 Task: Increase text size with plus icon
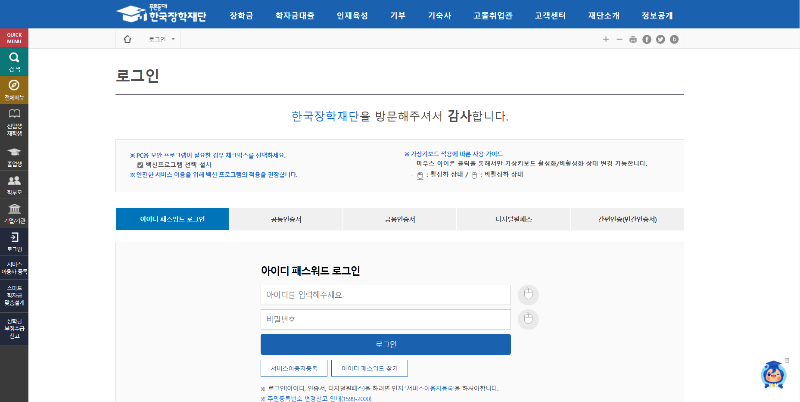pyautogui.click(x=606, y=39)
